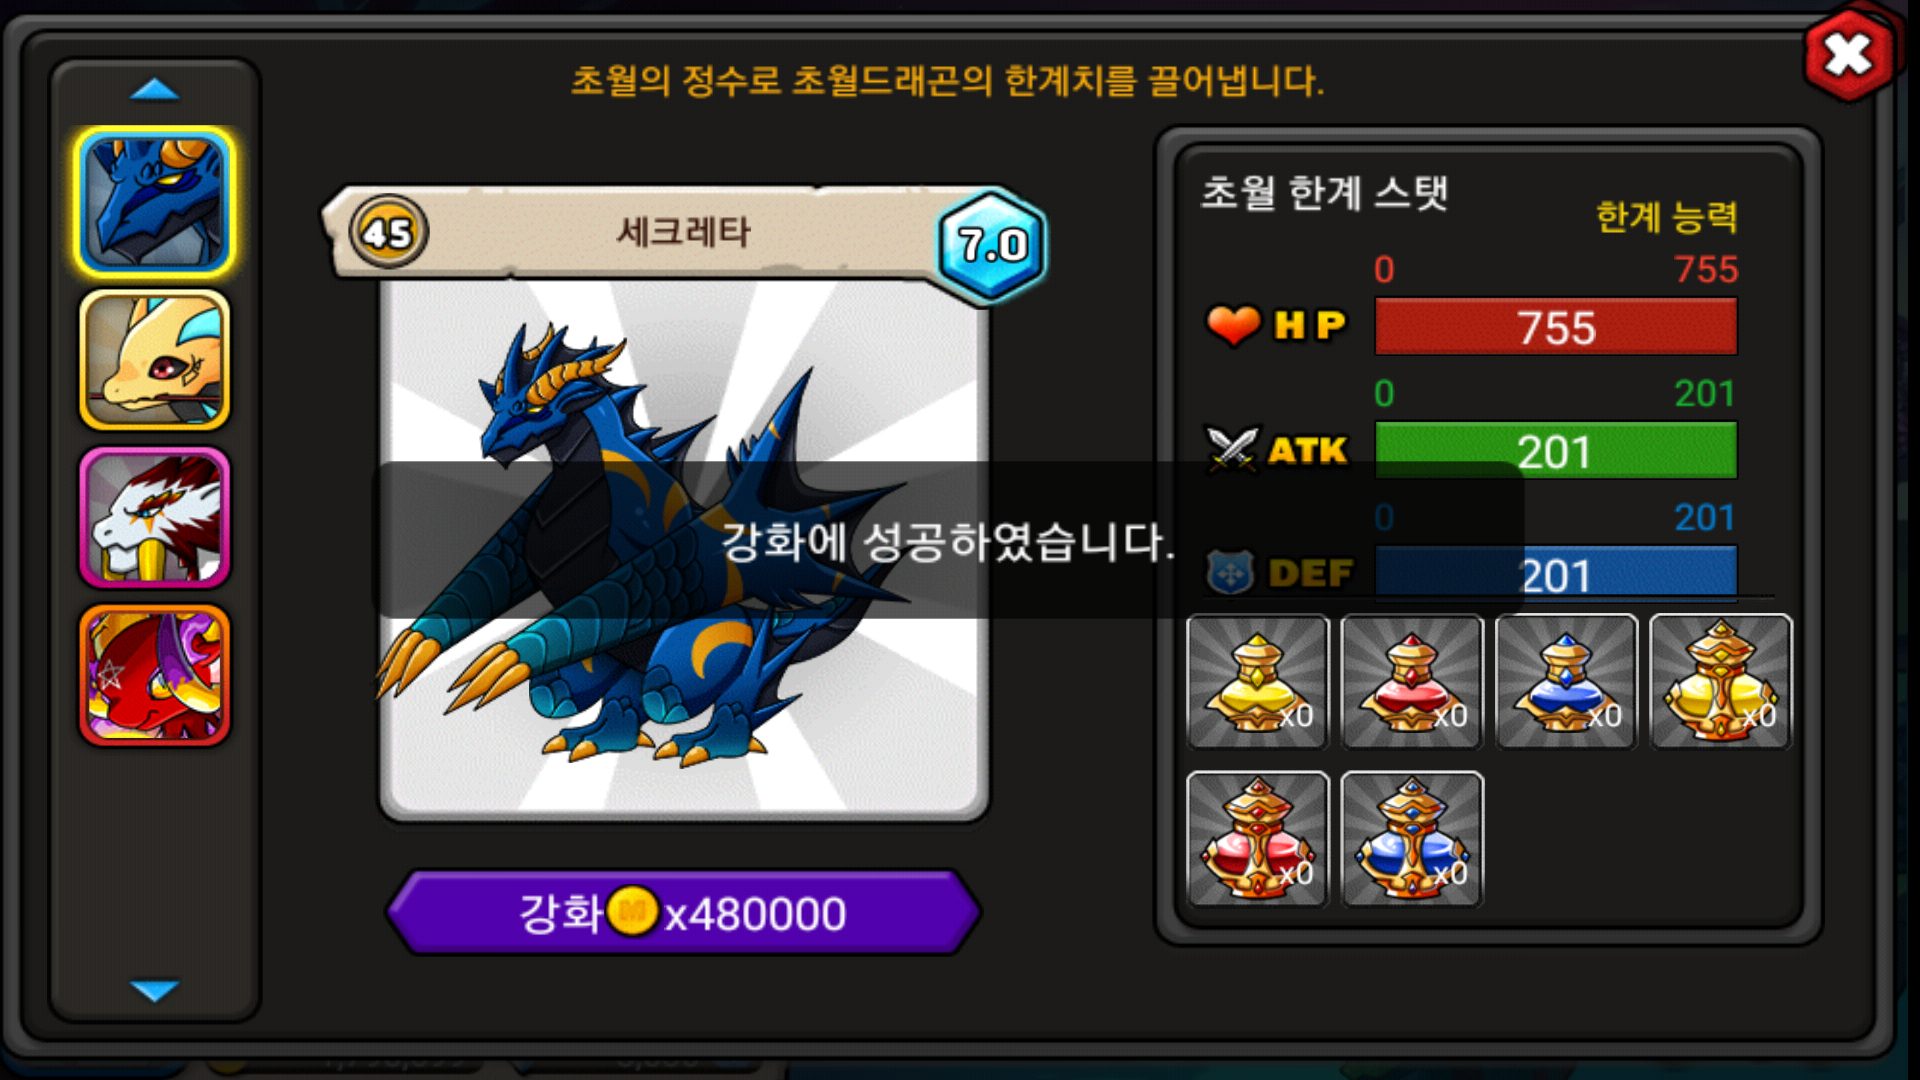
Task: Tap the purple enhance button costing 480000
Action: click(x=683, y=912)
